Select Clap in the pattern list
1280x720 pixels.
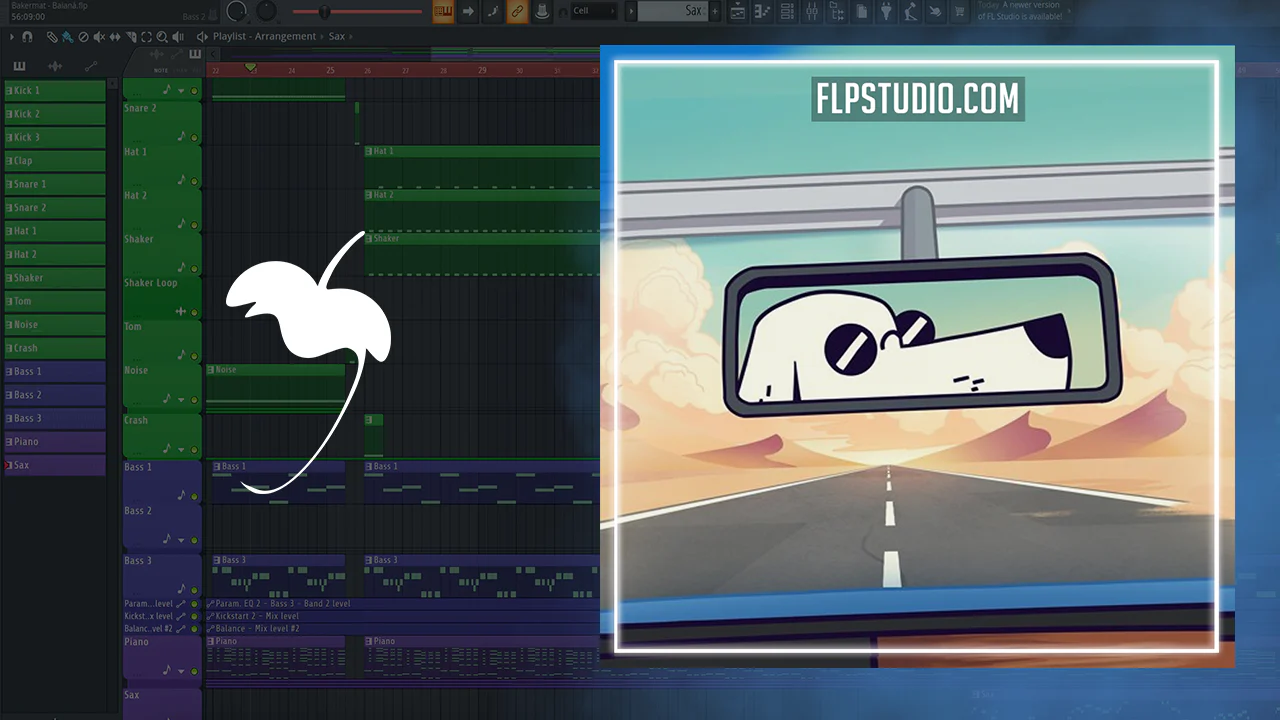pyautogui.click(x=55, y=161)
